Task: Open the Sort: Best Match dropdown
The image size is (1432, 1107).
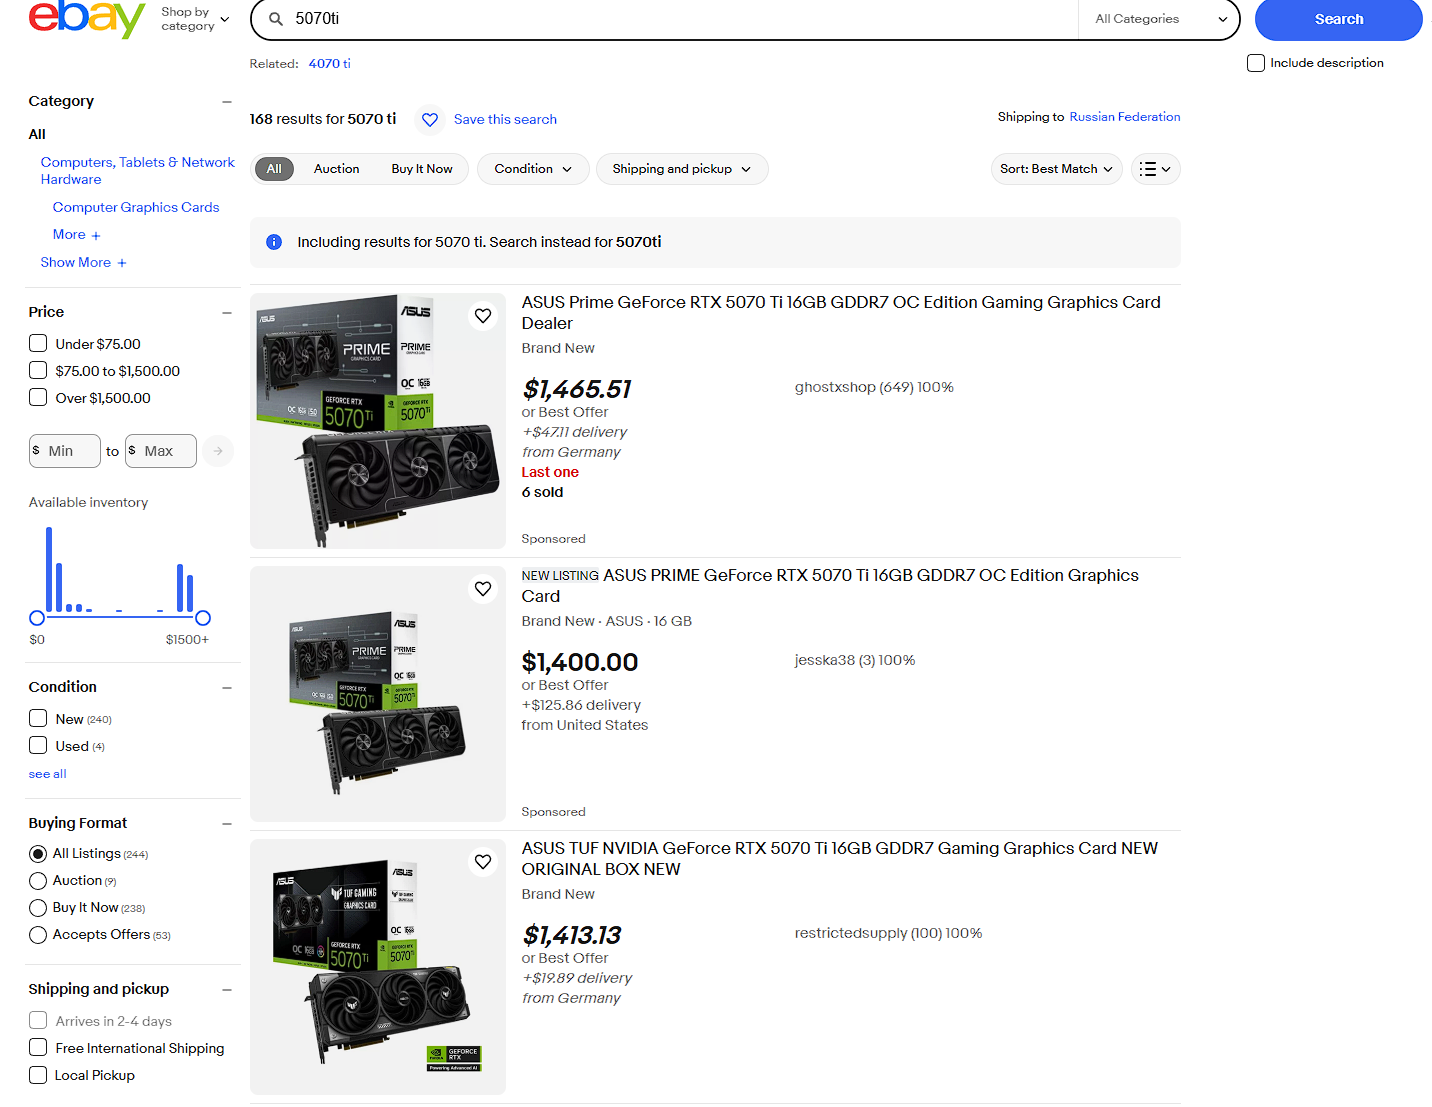Action: (1056, 169)
